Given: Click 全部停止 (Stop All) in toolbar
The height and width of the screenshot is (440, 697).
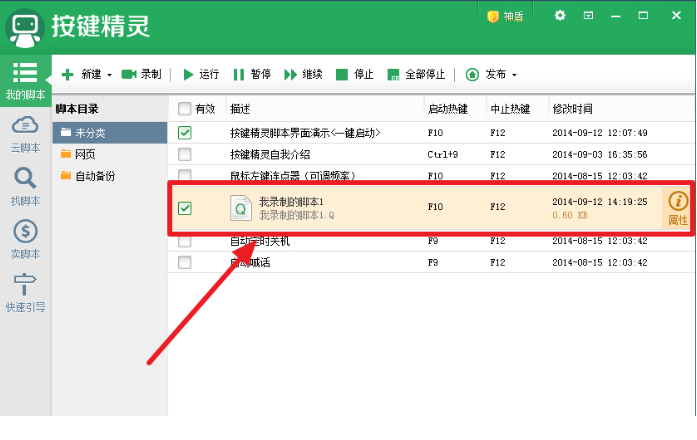Looking at the screenshot, I should click(x=394, y=74).
